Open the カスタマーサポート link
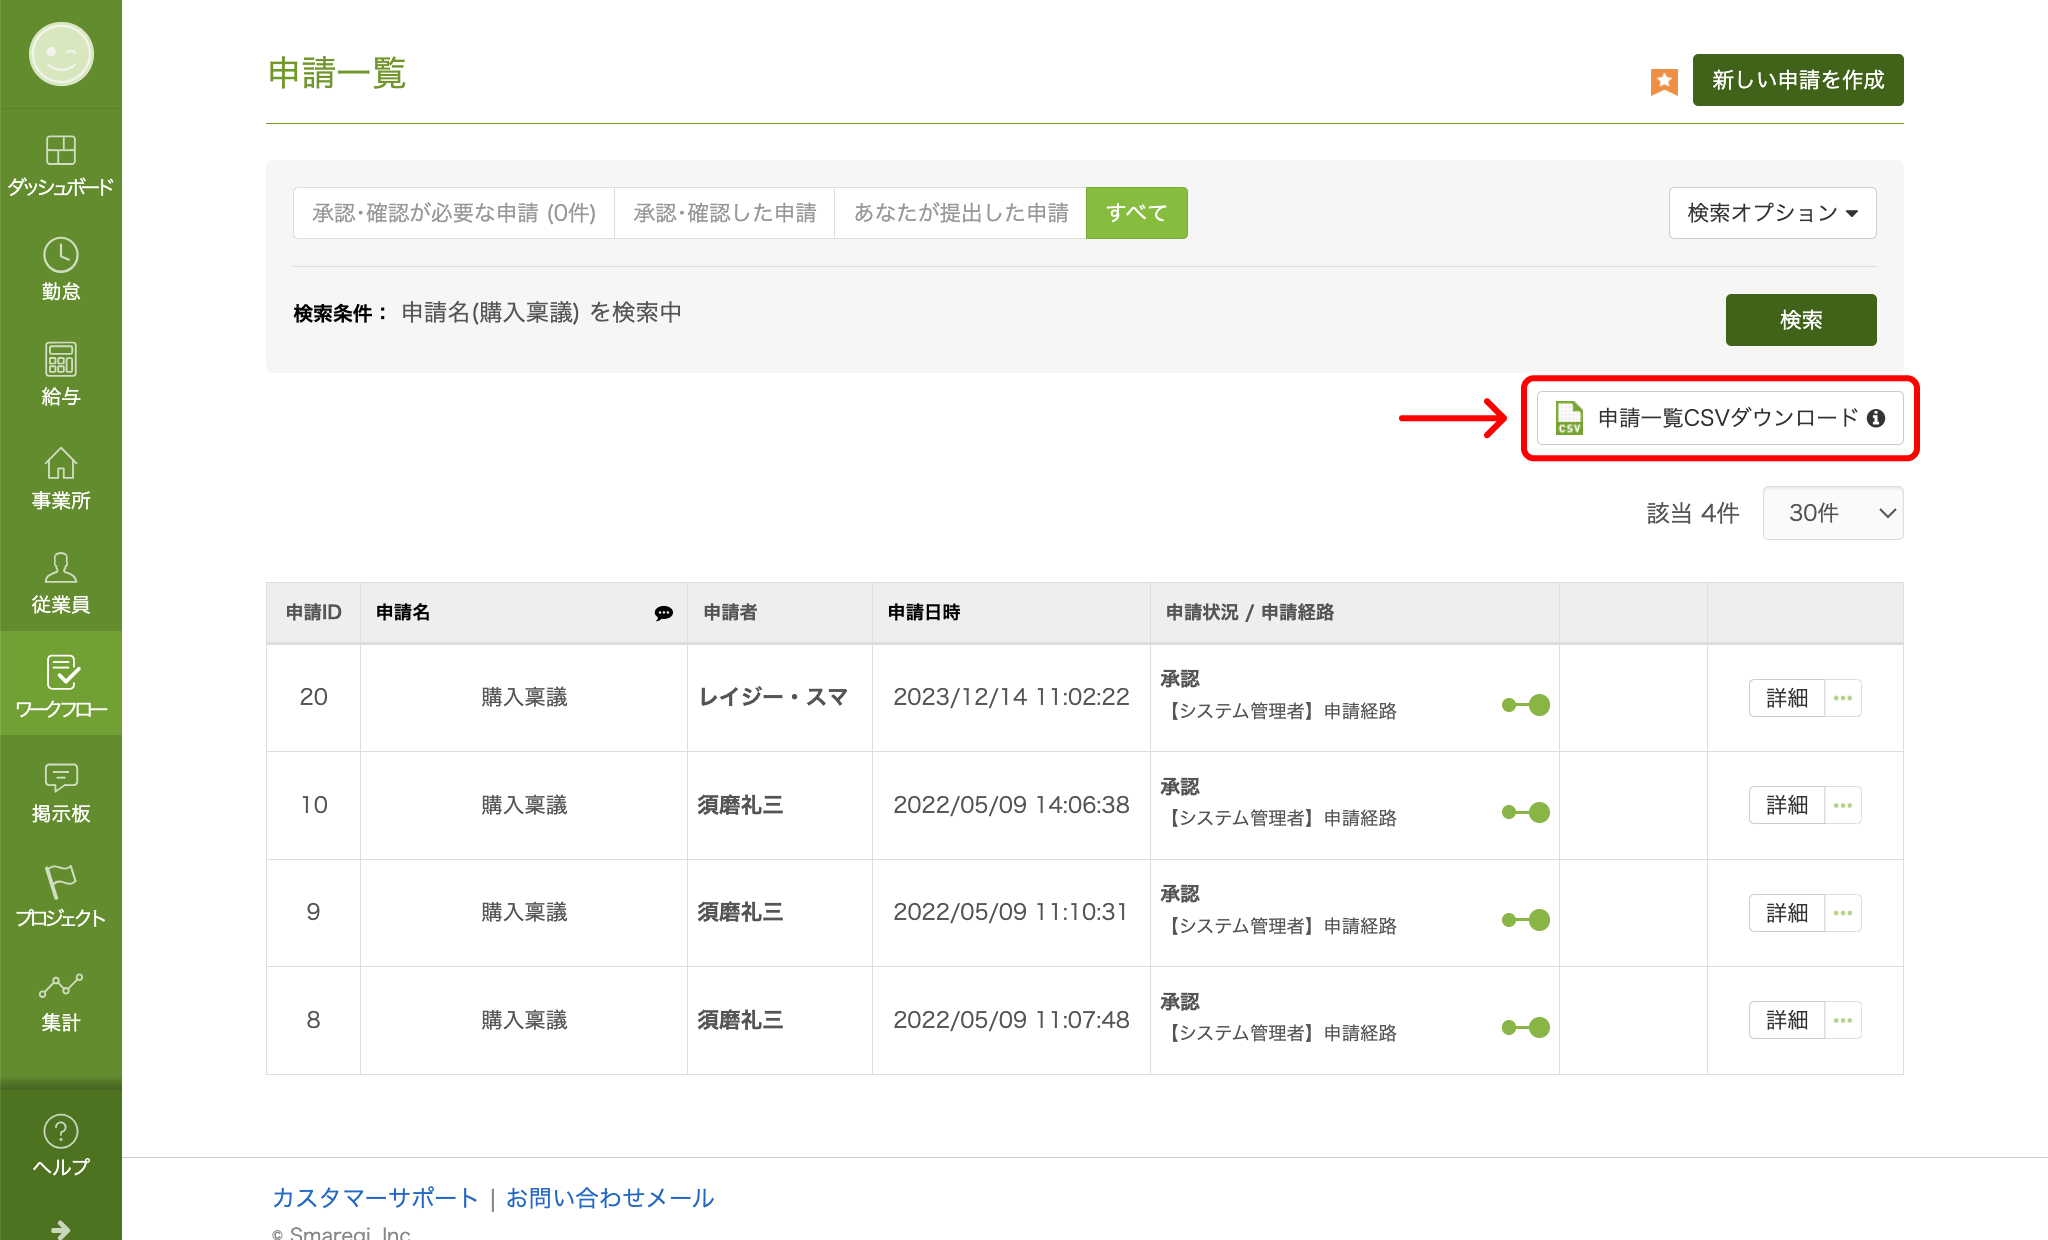Viewport: 2048px width, 1240px height. click(x=375, y=1198)
